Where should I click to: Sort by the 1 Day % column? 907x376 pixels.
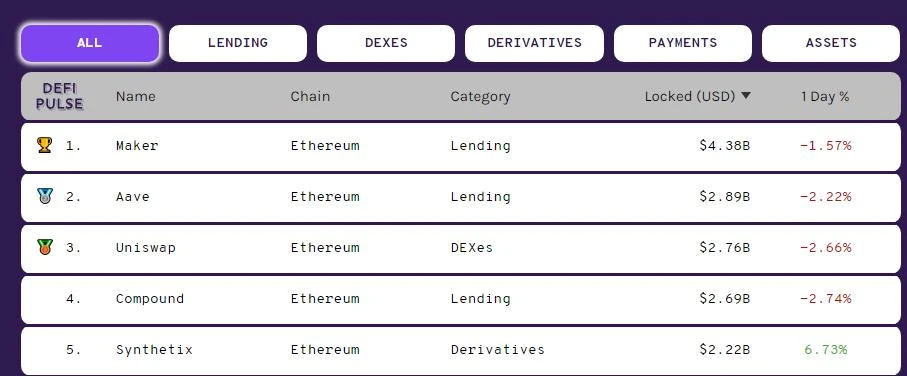[x=825, y=97]
